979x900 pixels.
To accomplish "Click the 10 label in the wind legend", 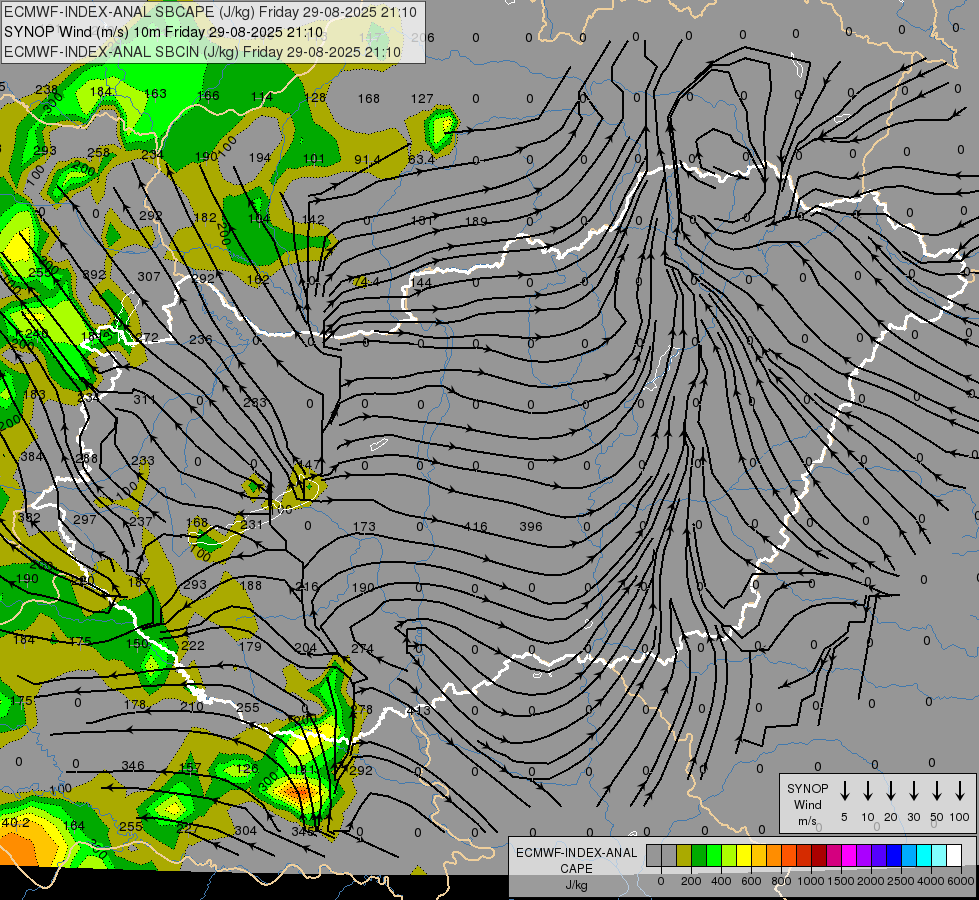I will (868, 817).
